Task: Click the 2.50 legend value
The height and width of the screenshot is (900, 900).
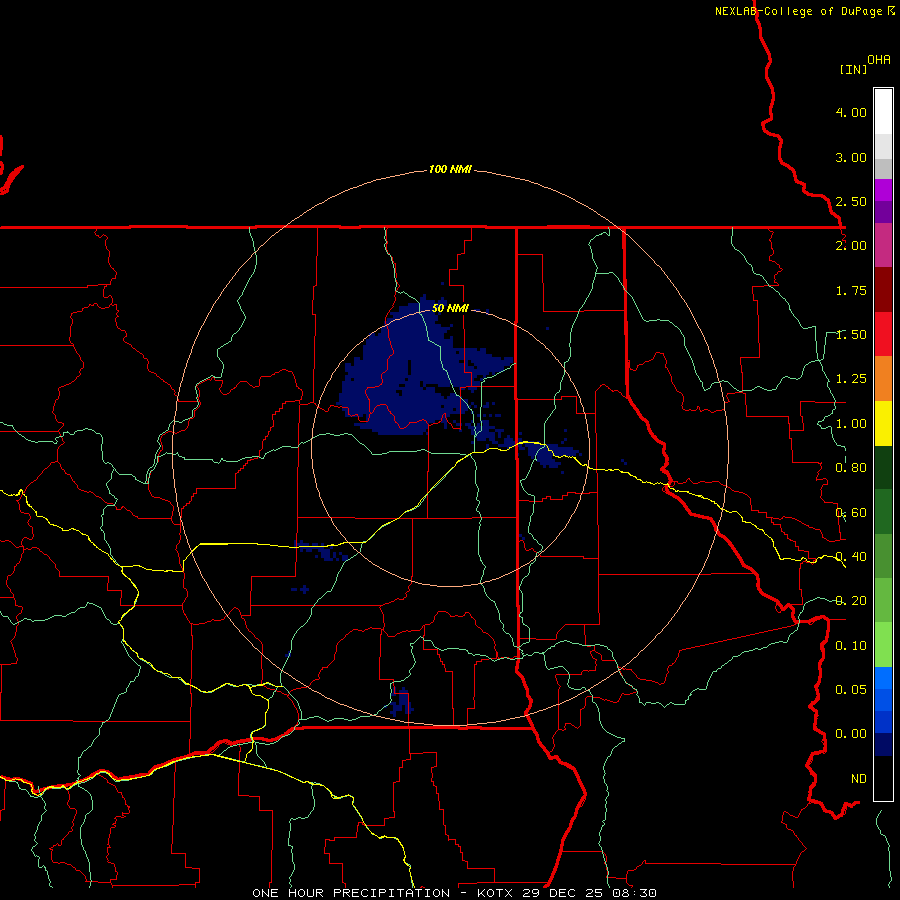Action: click(x=851, y=201)
